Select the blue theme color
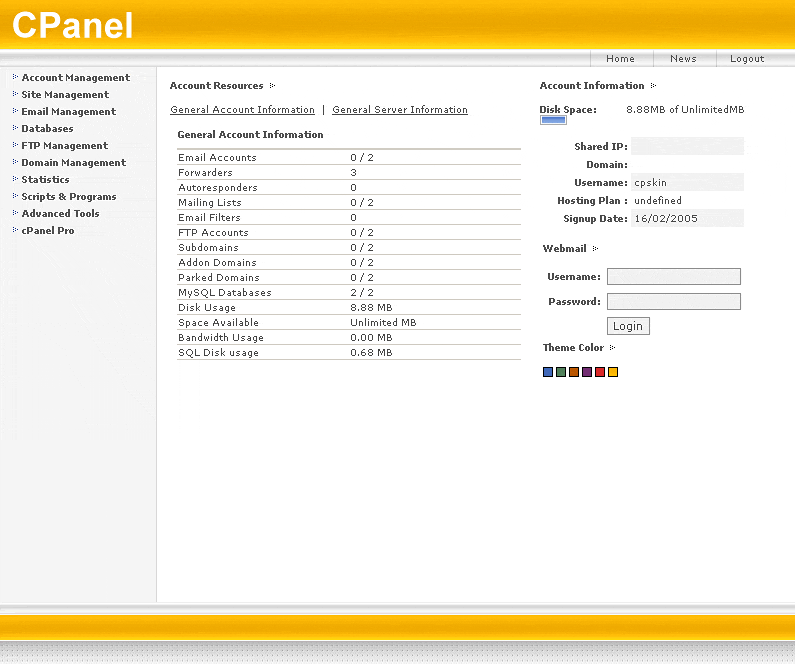The height and width of the screenshot is (664, 795). (x=548, y=372)
